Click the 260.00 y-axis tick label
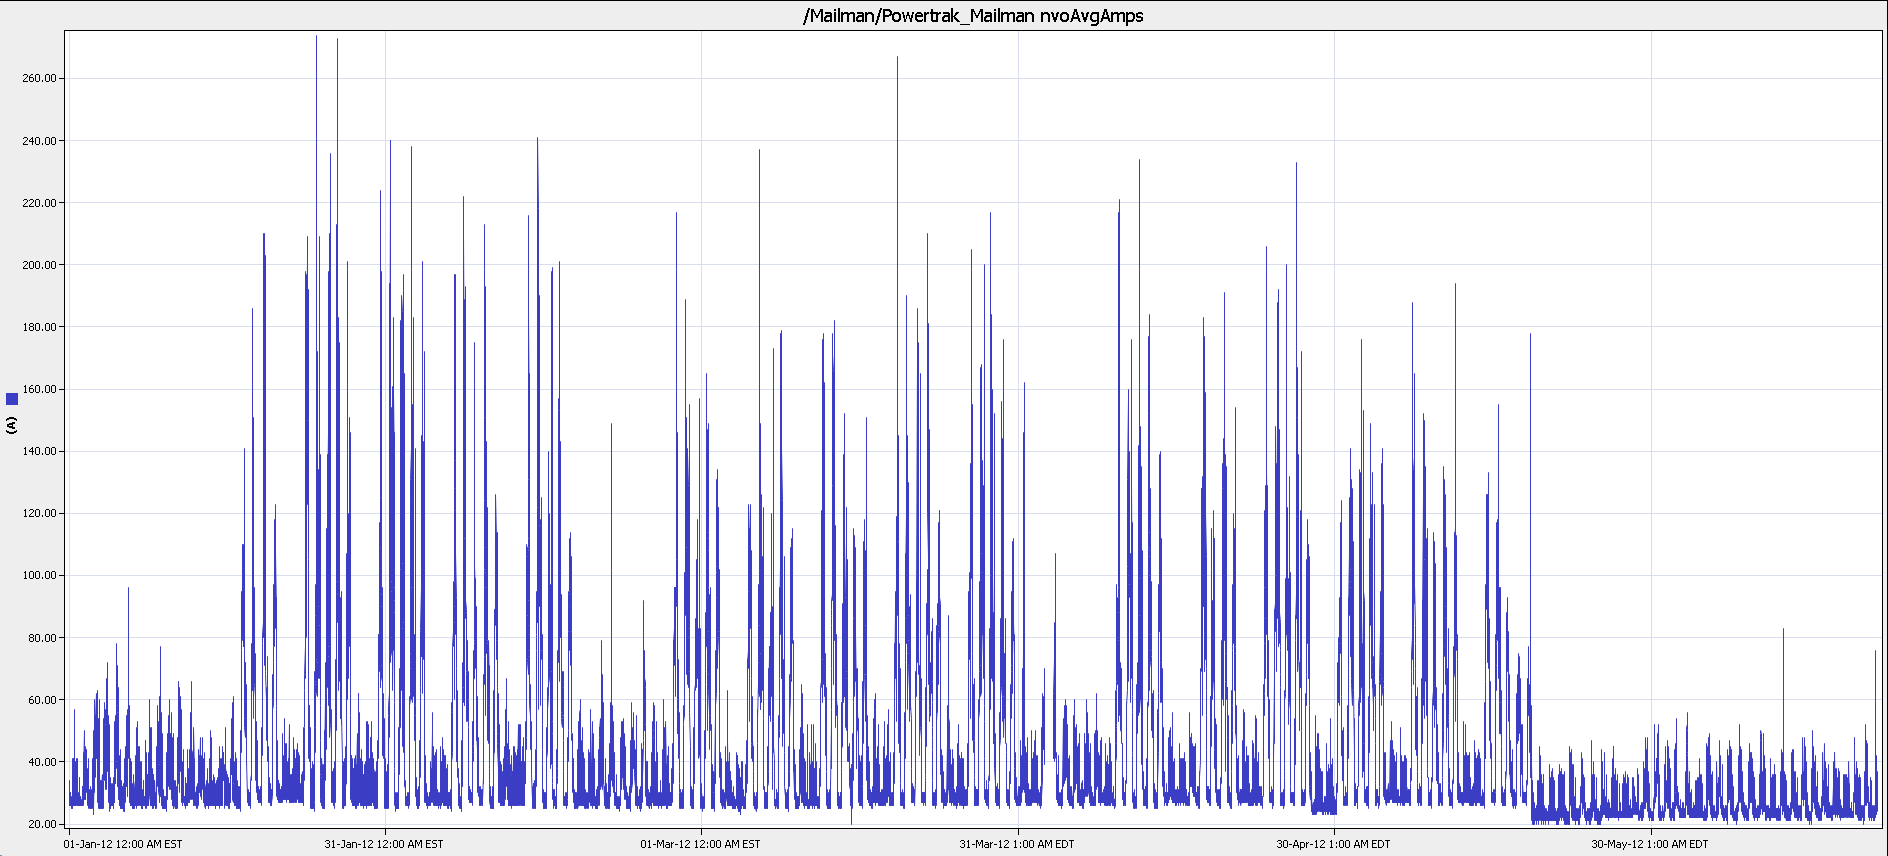1888x856 pixels. point(40,78)
